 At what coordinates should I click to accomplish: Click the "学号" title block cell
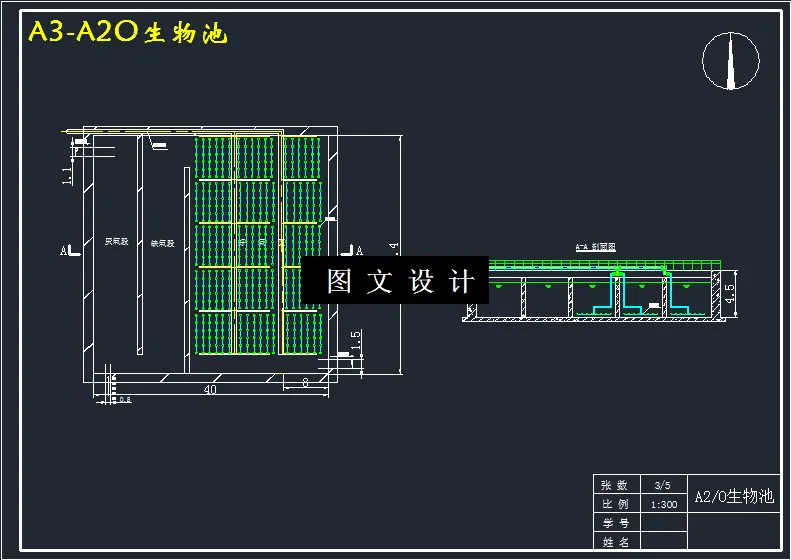pyautogui.click(x=616, y=522)
